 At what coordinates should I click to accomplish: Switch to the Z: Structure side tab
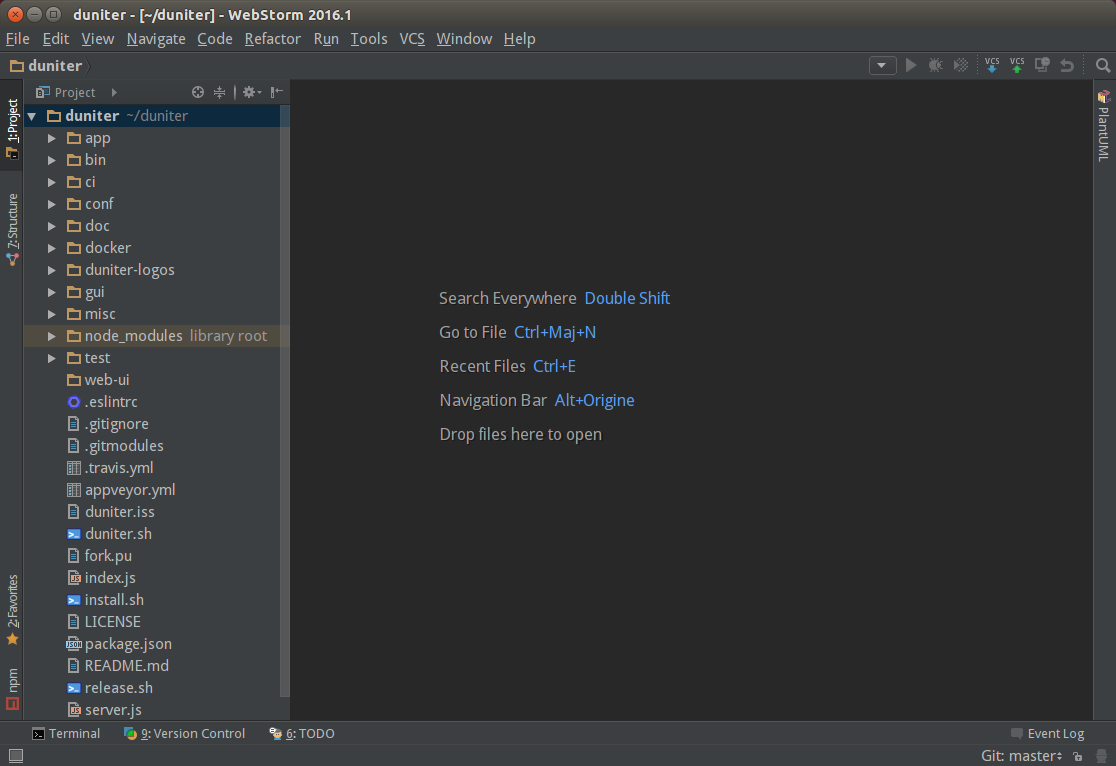click(x=12, y=229)
